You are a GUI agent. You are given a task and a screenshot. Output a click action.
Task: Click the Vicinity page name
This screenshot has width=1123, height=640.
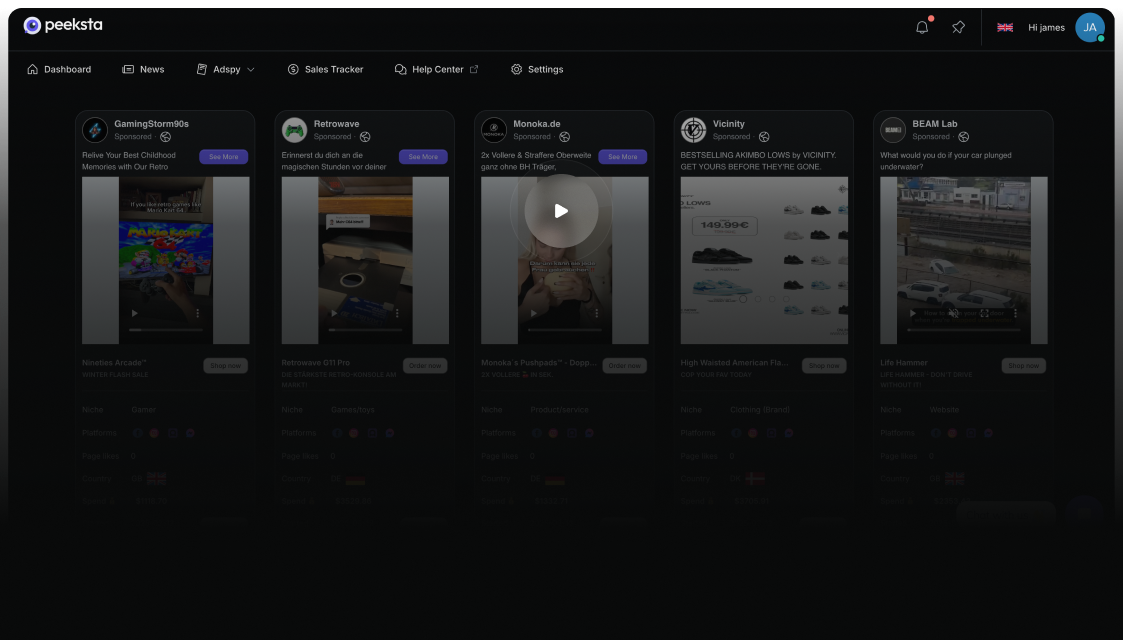[728, 124]
